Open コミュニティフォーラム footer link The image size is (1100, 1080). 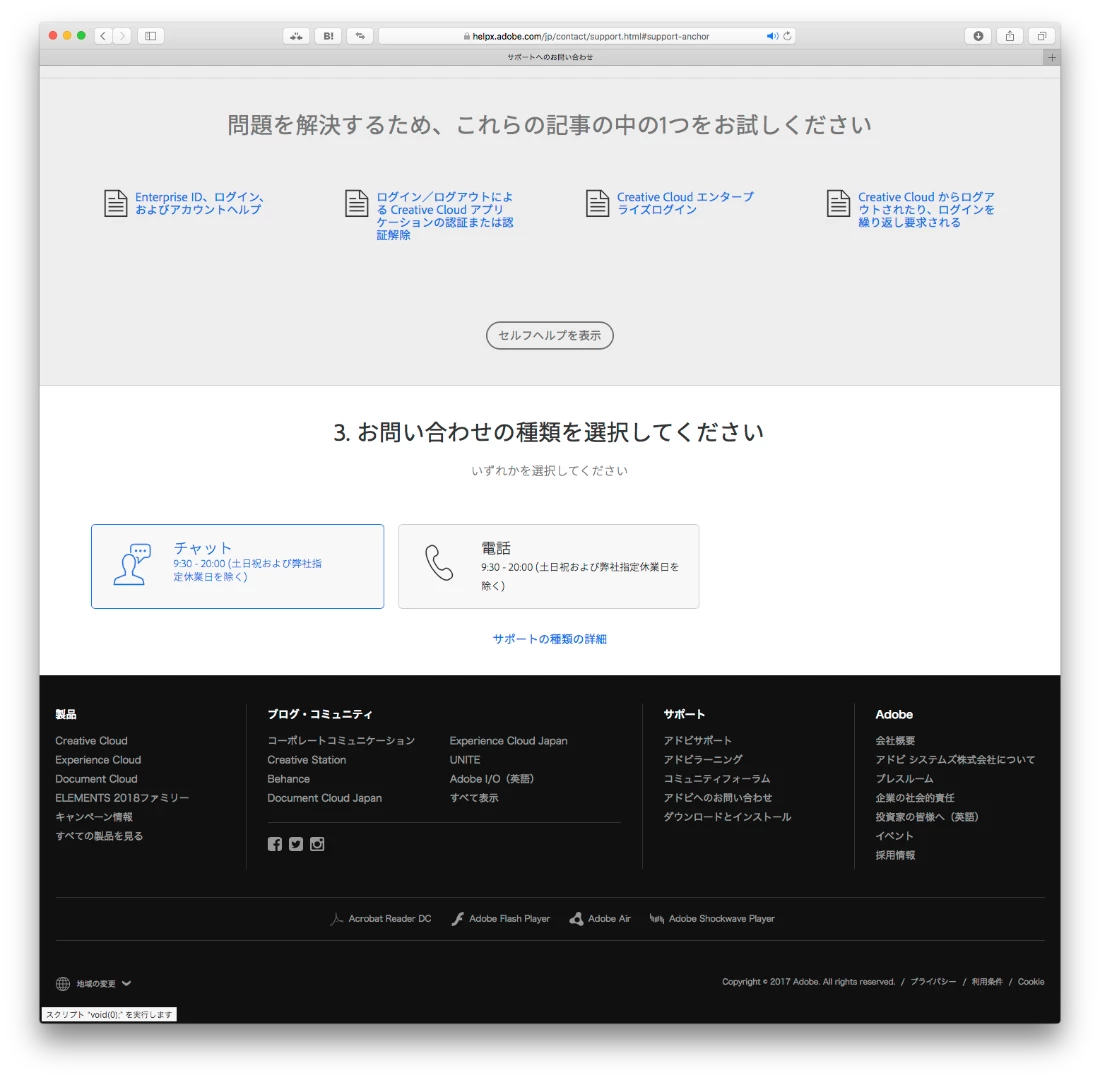pyautogui.click(x=717, y=779)
